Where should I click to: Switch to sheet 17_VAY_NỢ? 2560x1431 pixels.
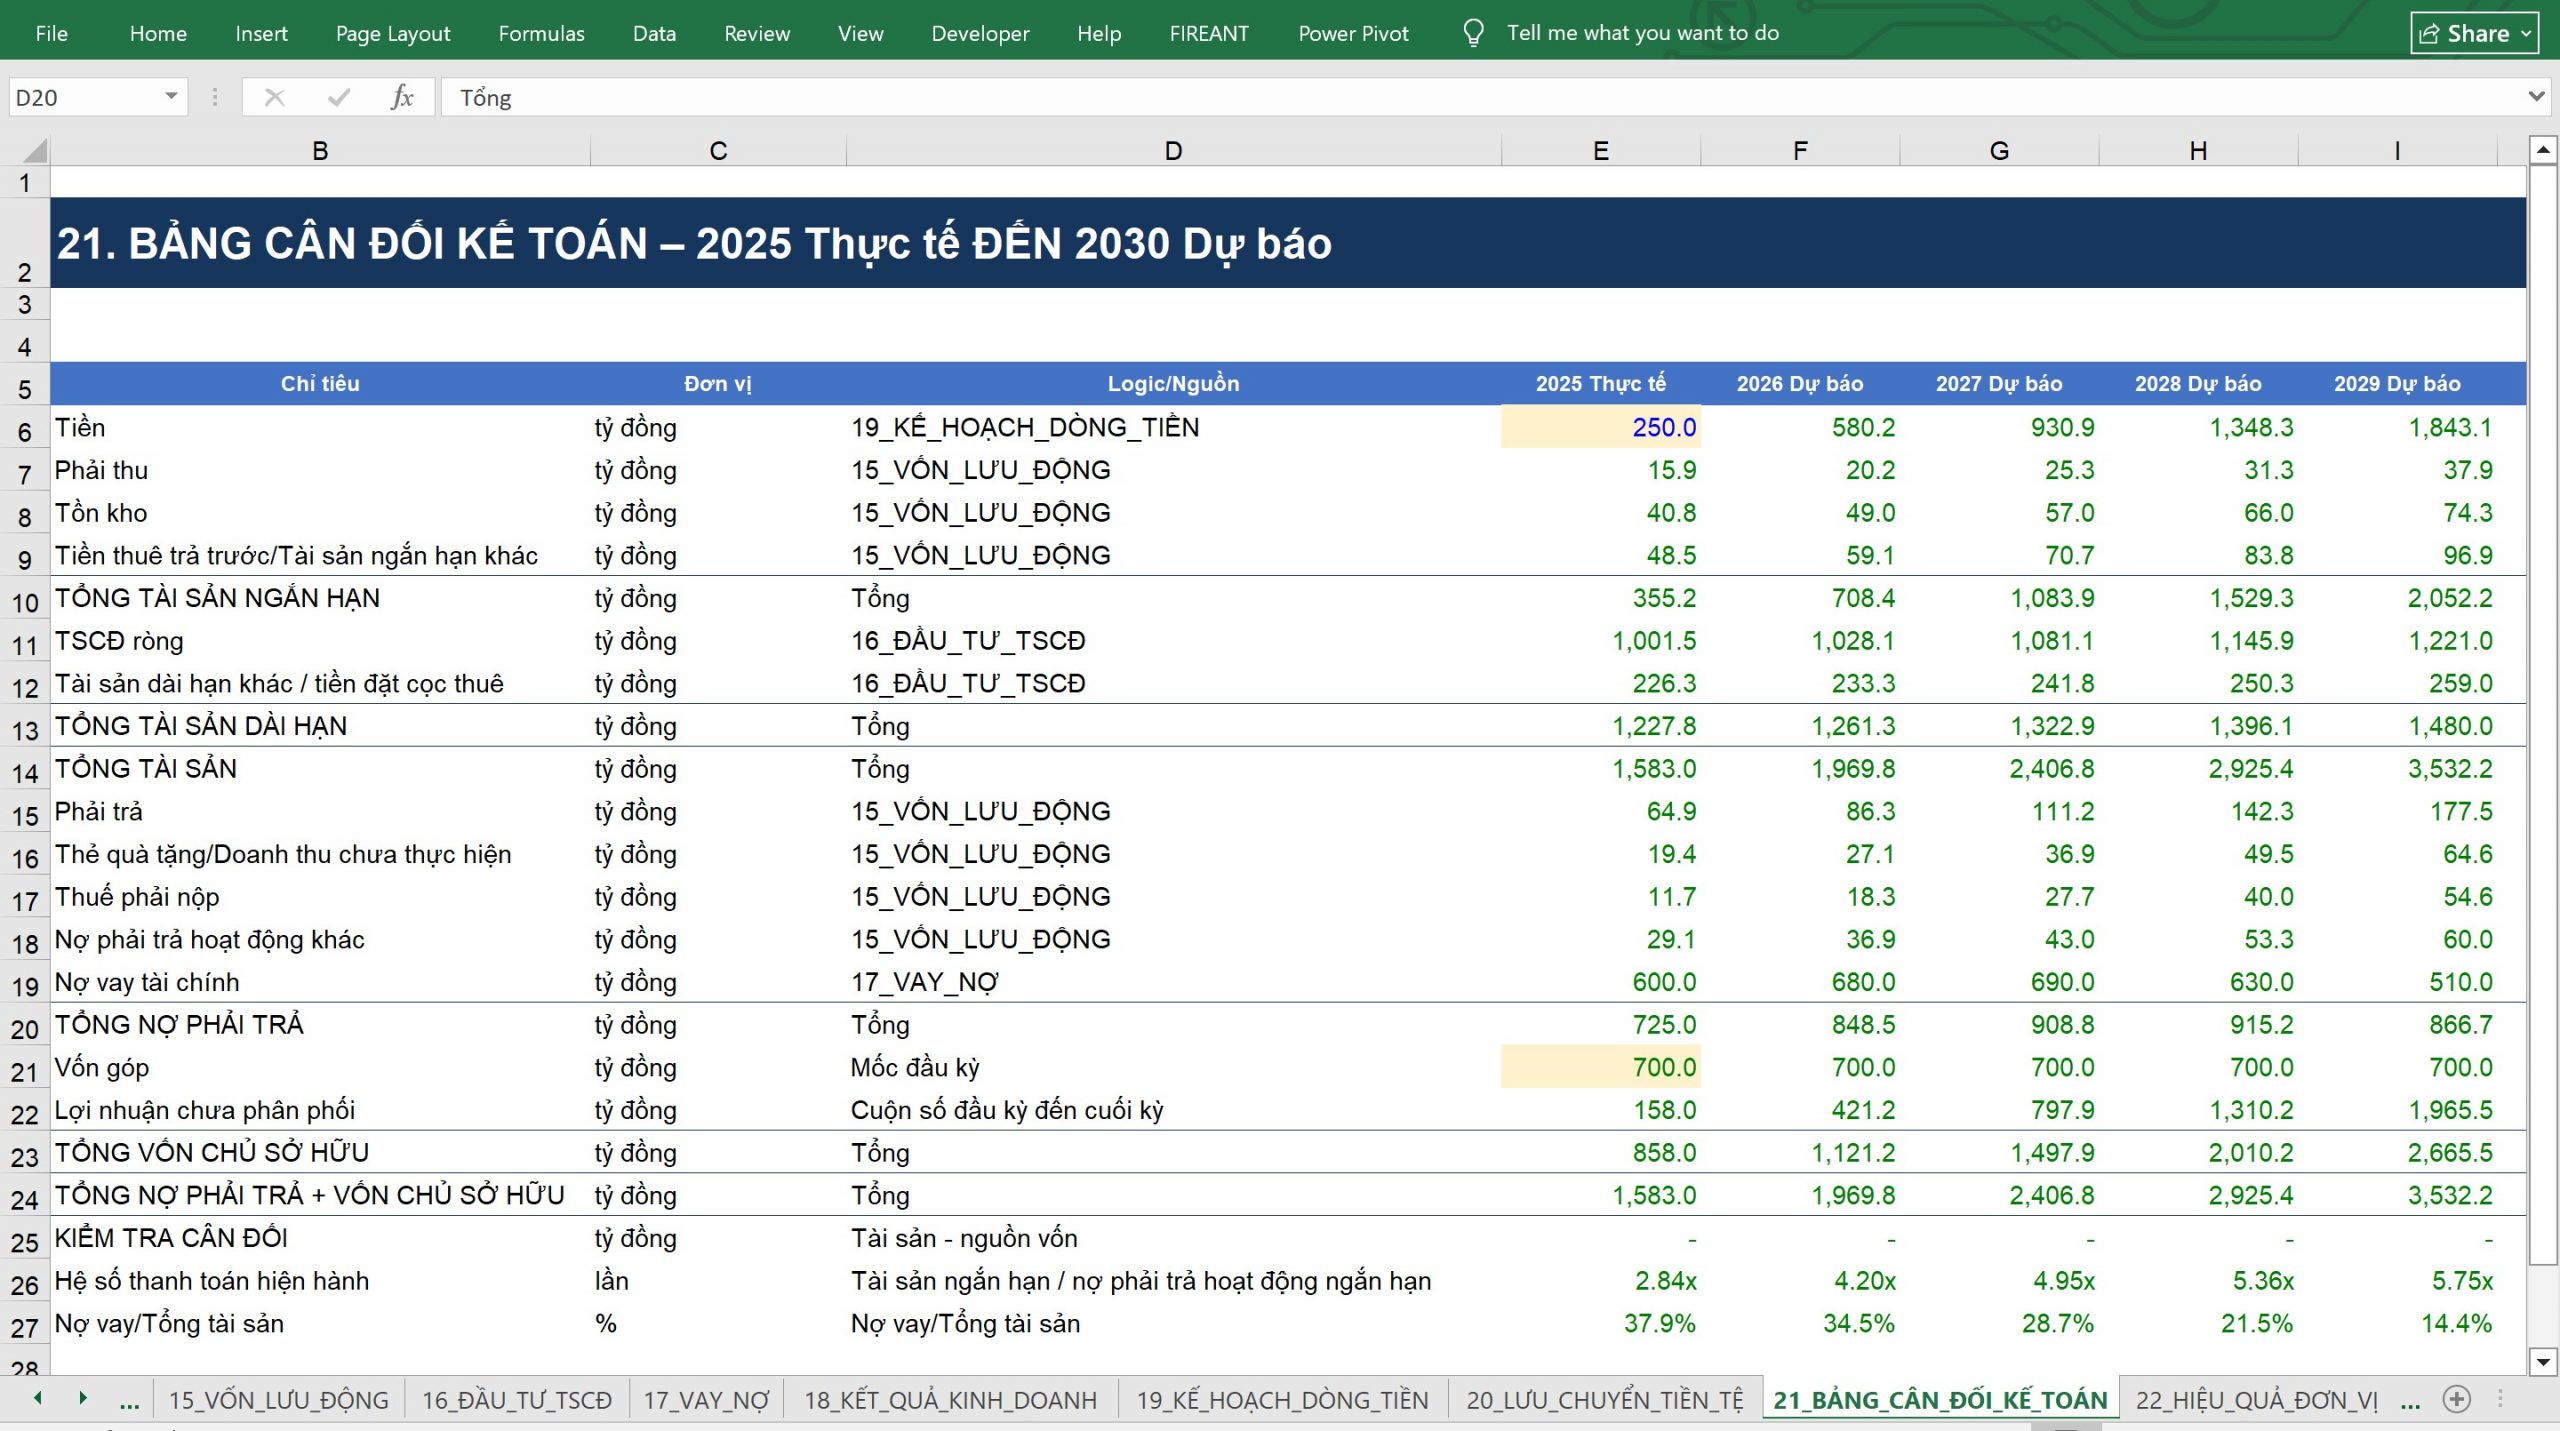706,1400
